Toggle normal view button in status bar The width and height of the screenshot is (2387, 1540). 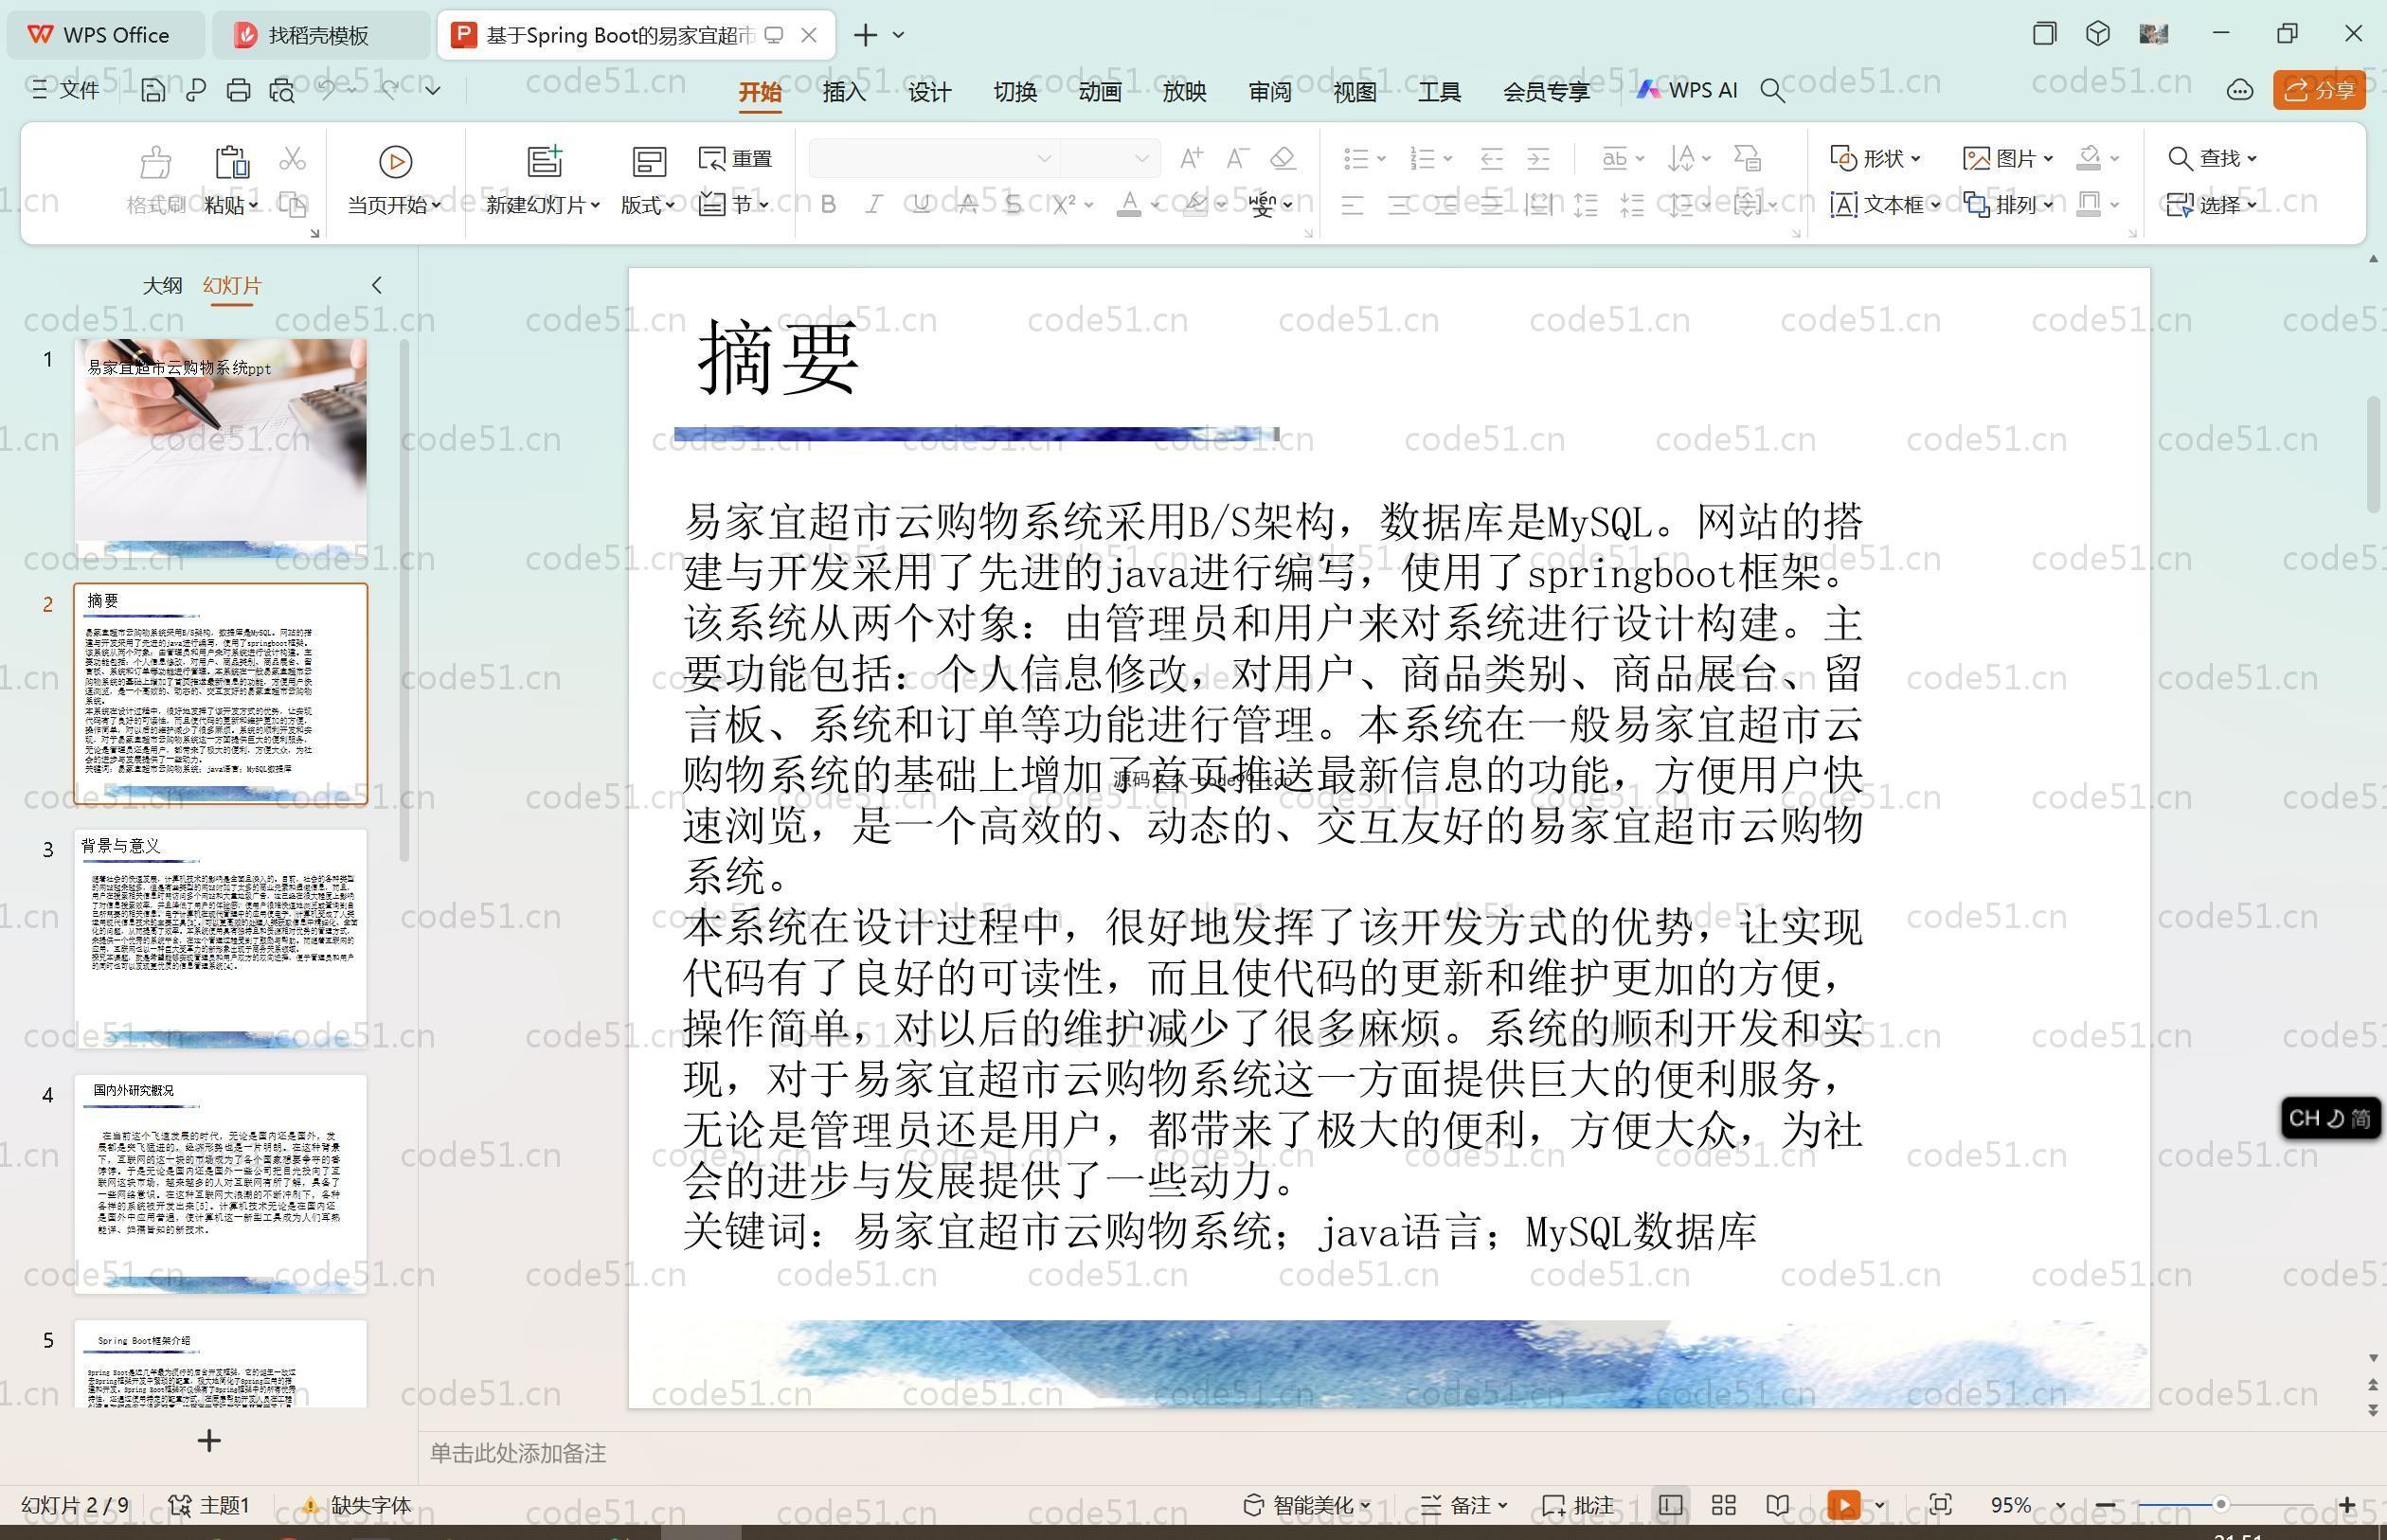tap(1670, 1505)
